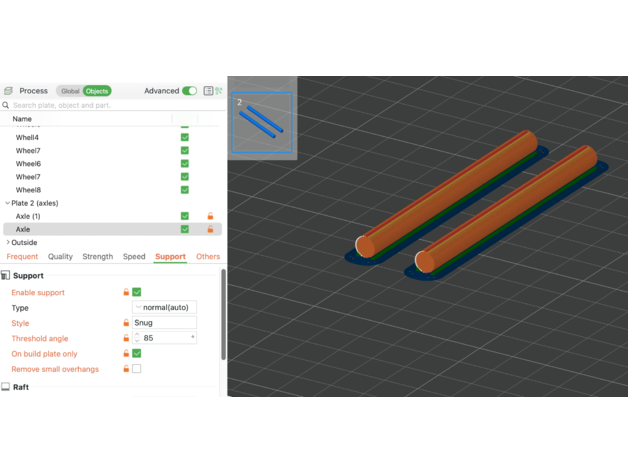
Task: Click the lock icon beside Threshold angle
Action: [x=125, y=338]
